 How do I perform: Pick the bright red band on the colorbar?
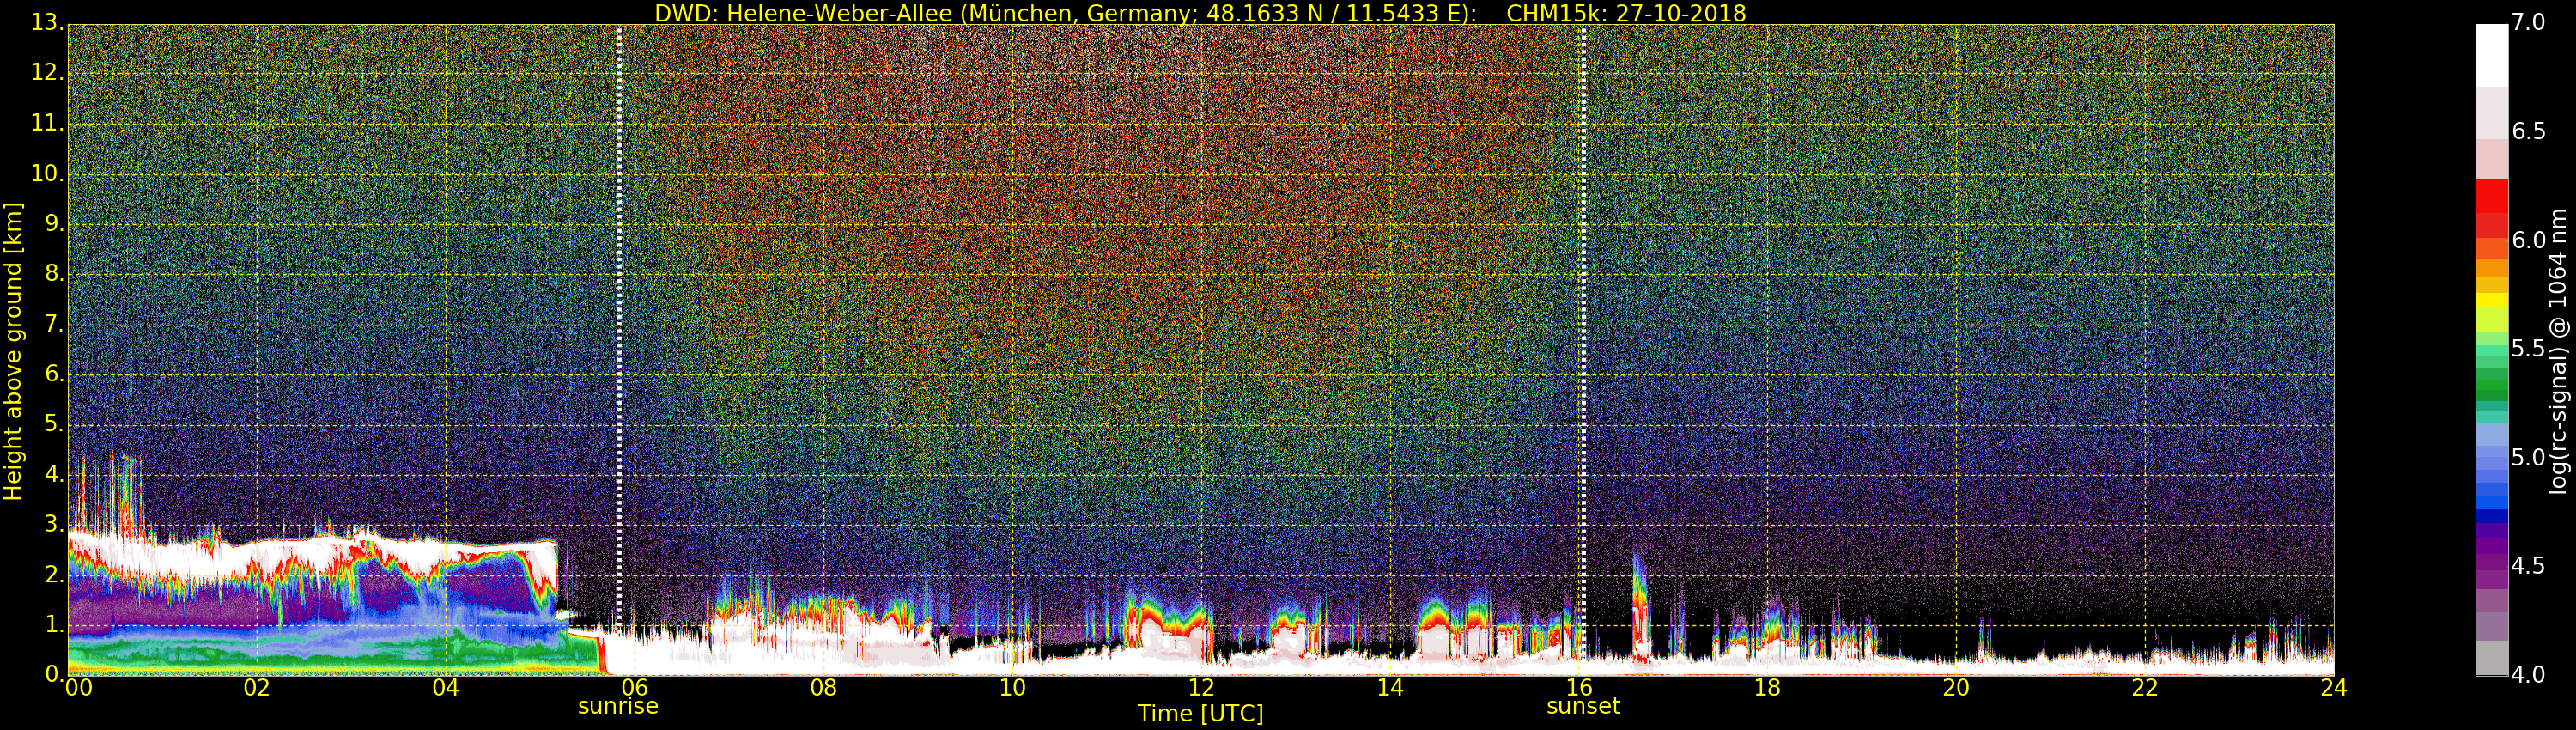coord(2491,196)
